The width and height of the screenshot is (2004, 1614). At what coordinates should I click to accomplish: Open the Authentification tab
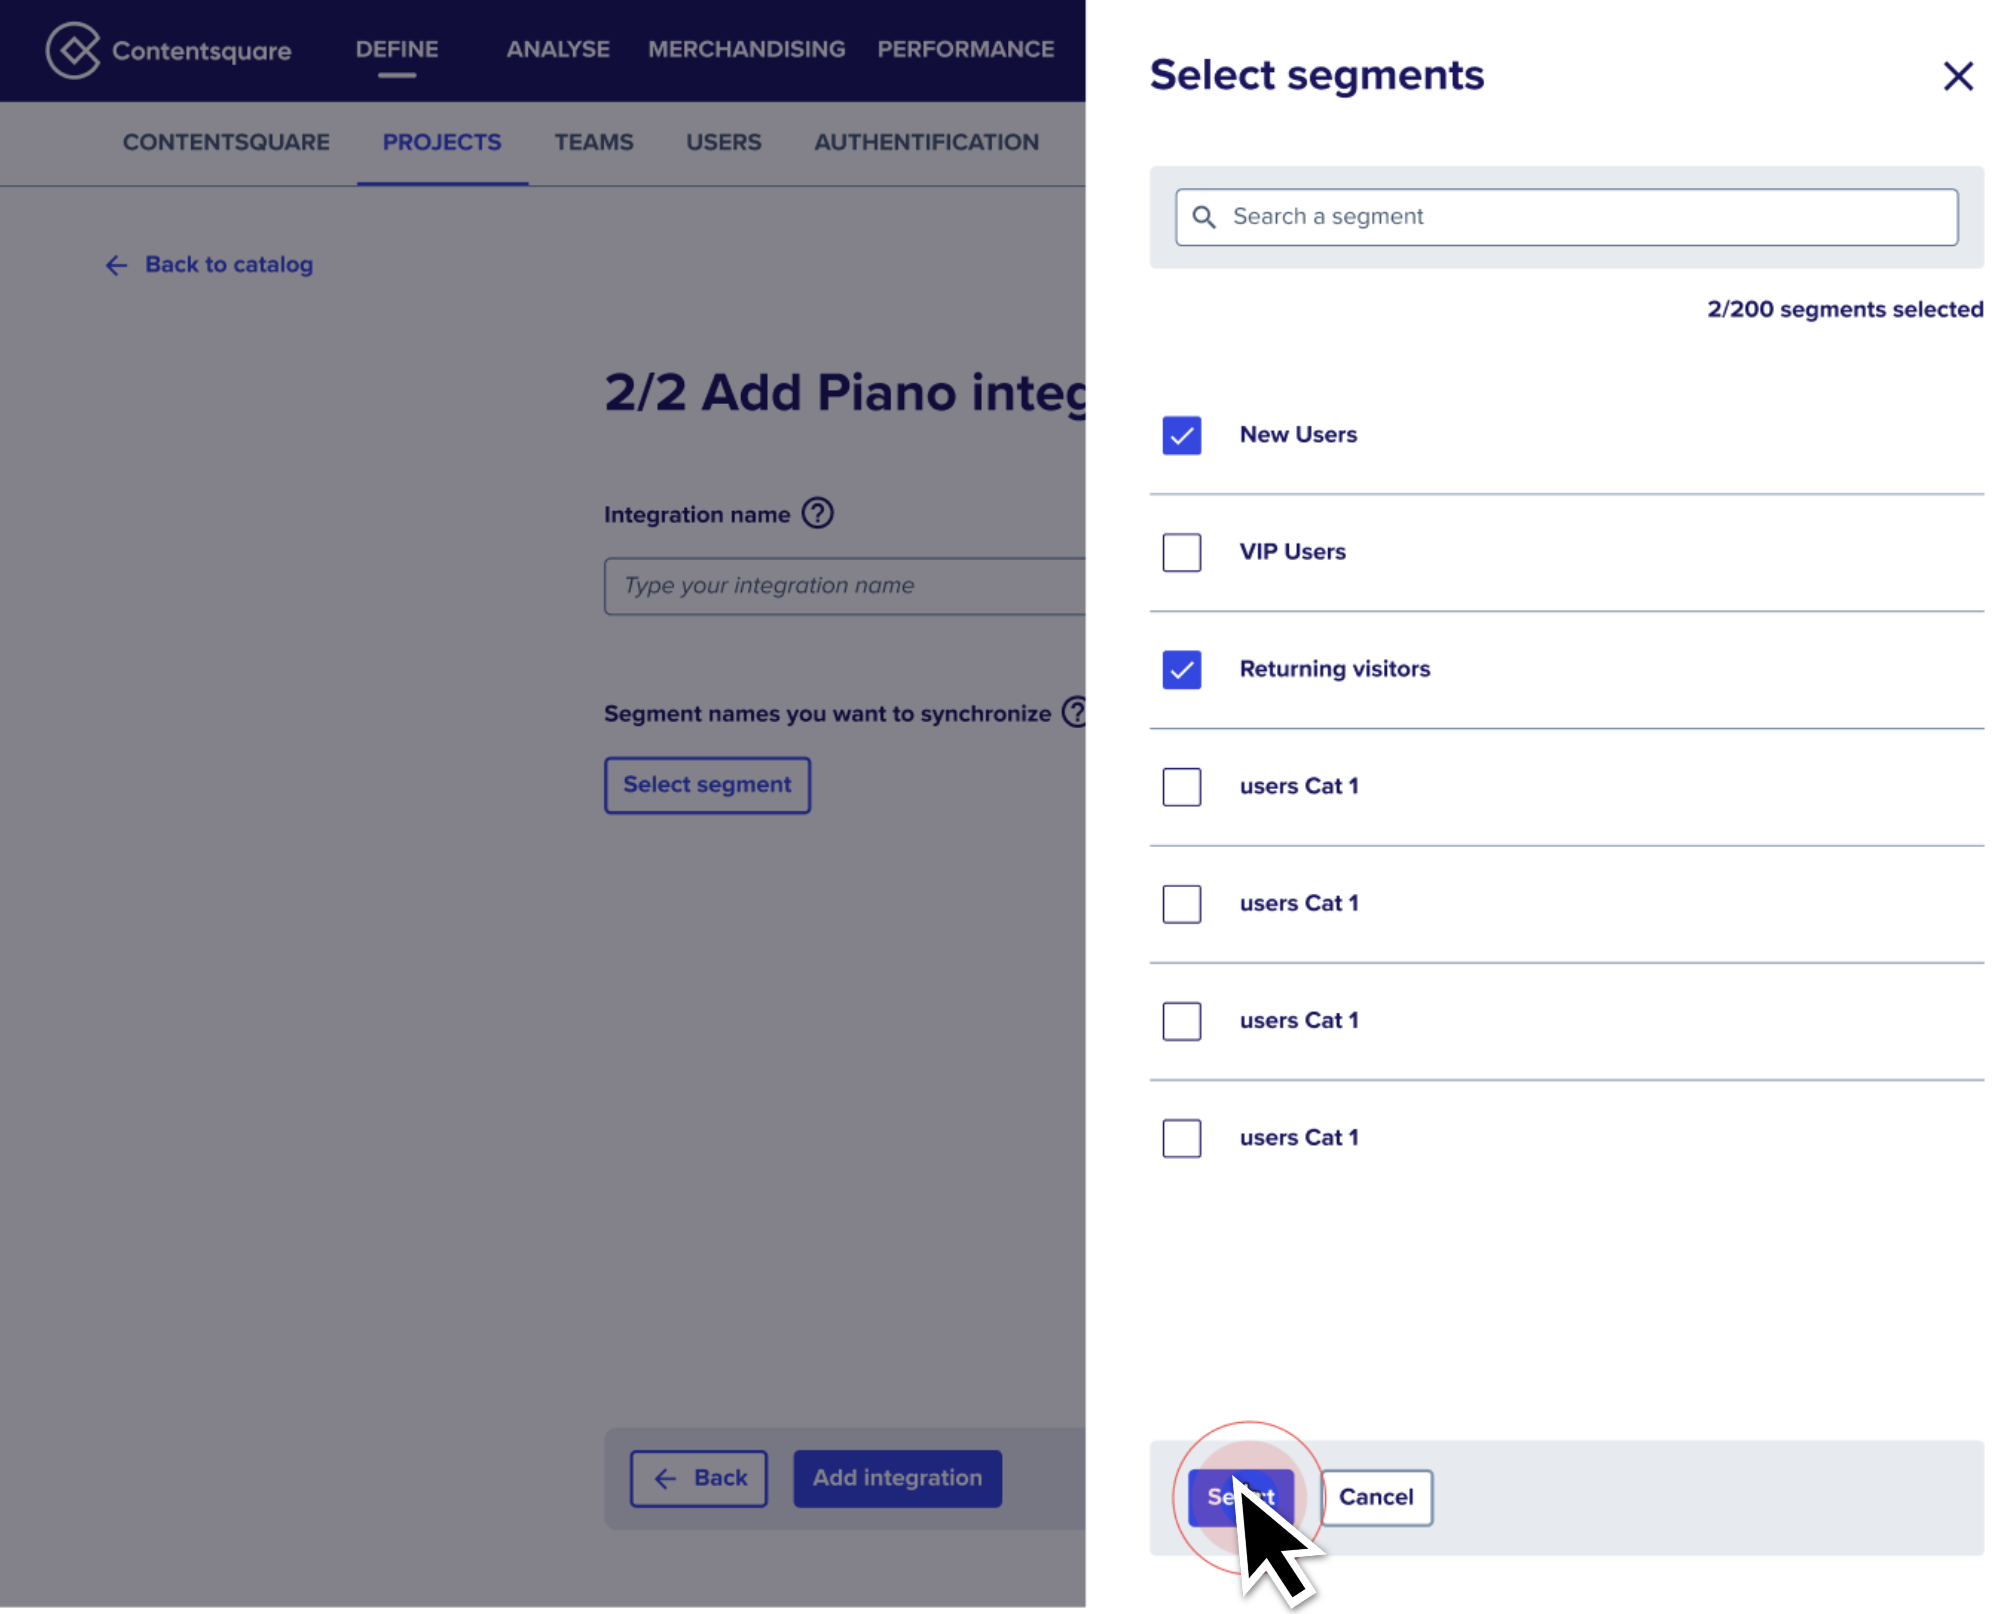tap(926, 143)
